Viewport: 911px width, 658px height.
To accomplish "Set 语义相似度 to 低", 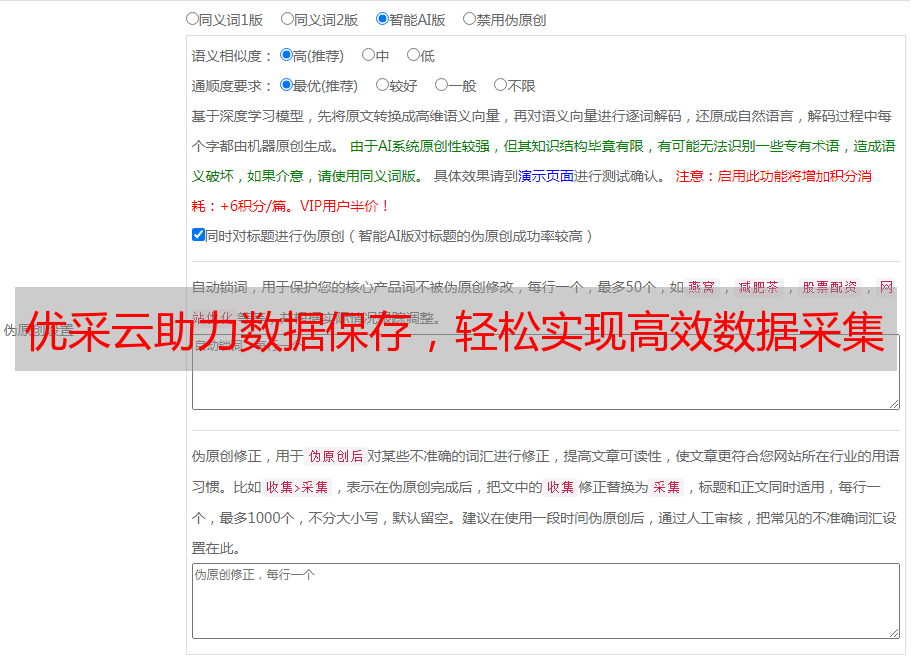I will coord(413,55).
